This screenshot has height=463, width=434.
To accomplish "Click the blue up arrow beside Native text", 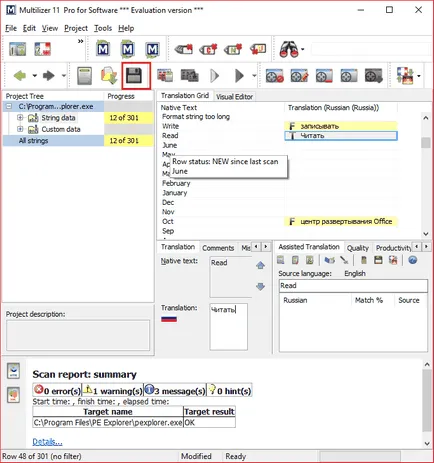I will 260,265.
